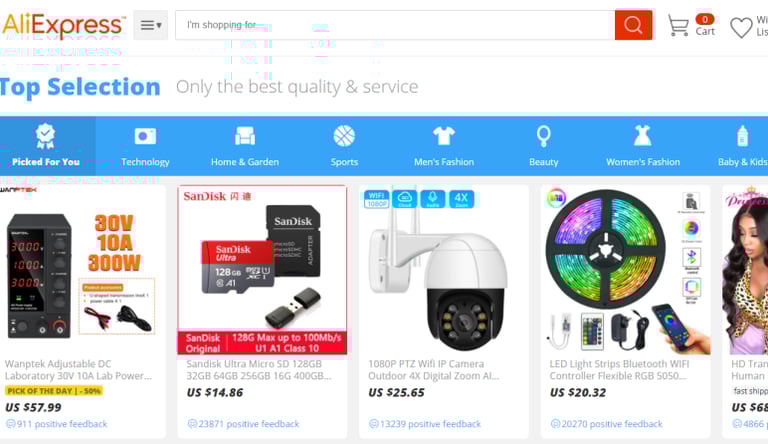768x444 pixels.
Task: Click the AliExpress logo
Action: tap(64, 25)
